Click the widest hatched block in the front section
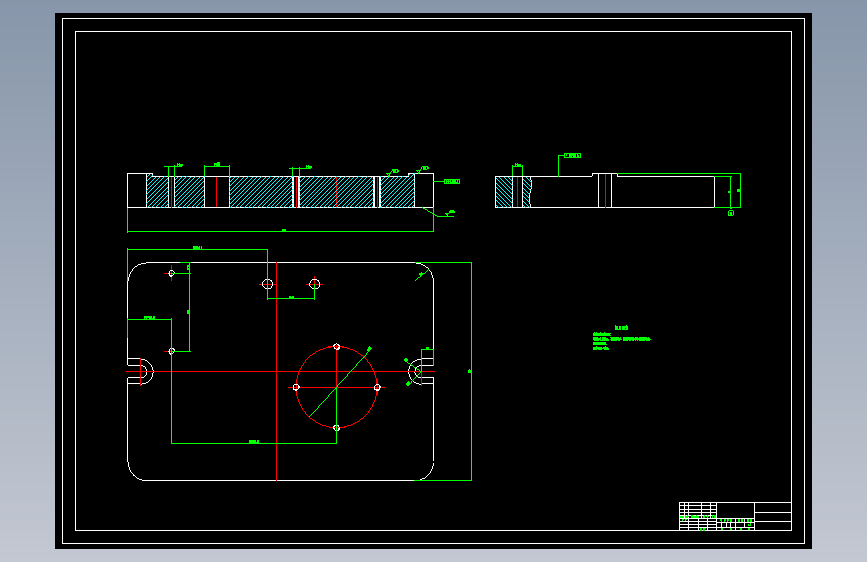Screen dimensions: 867x562 337,192
